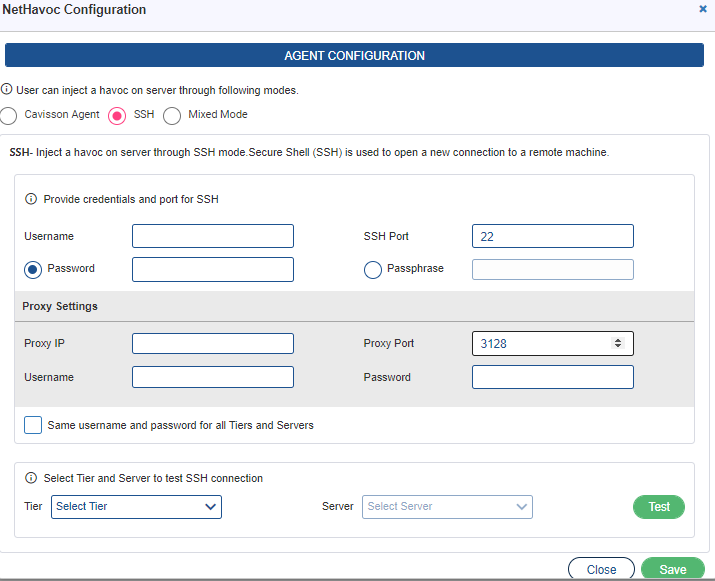
Task: Click the Server label
Action: tap(337, 506)
